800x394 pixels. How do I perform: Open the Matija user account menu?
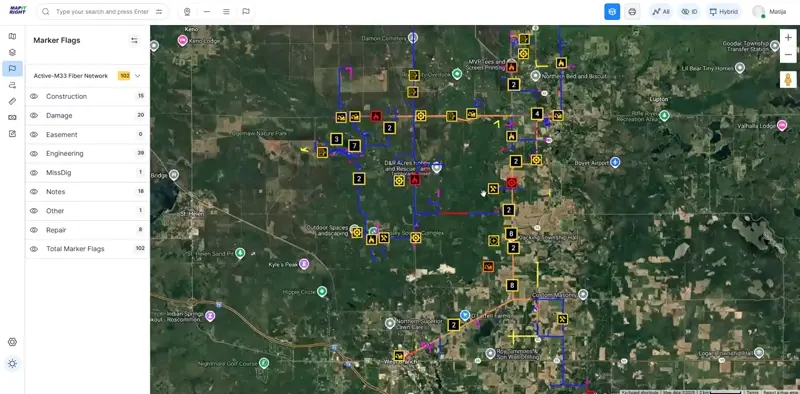point(769,11)
